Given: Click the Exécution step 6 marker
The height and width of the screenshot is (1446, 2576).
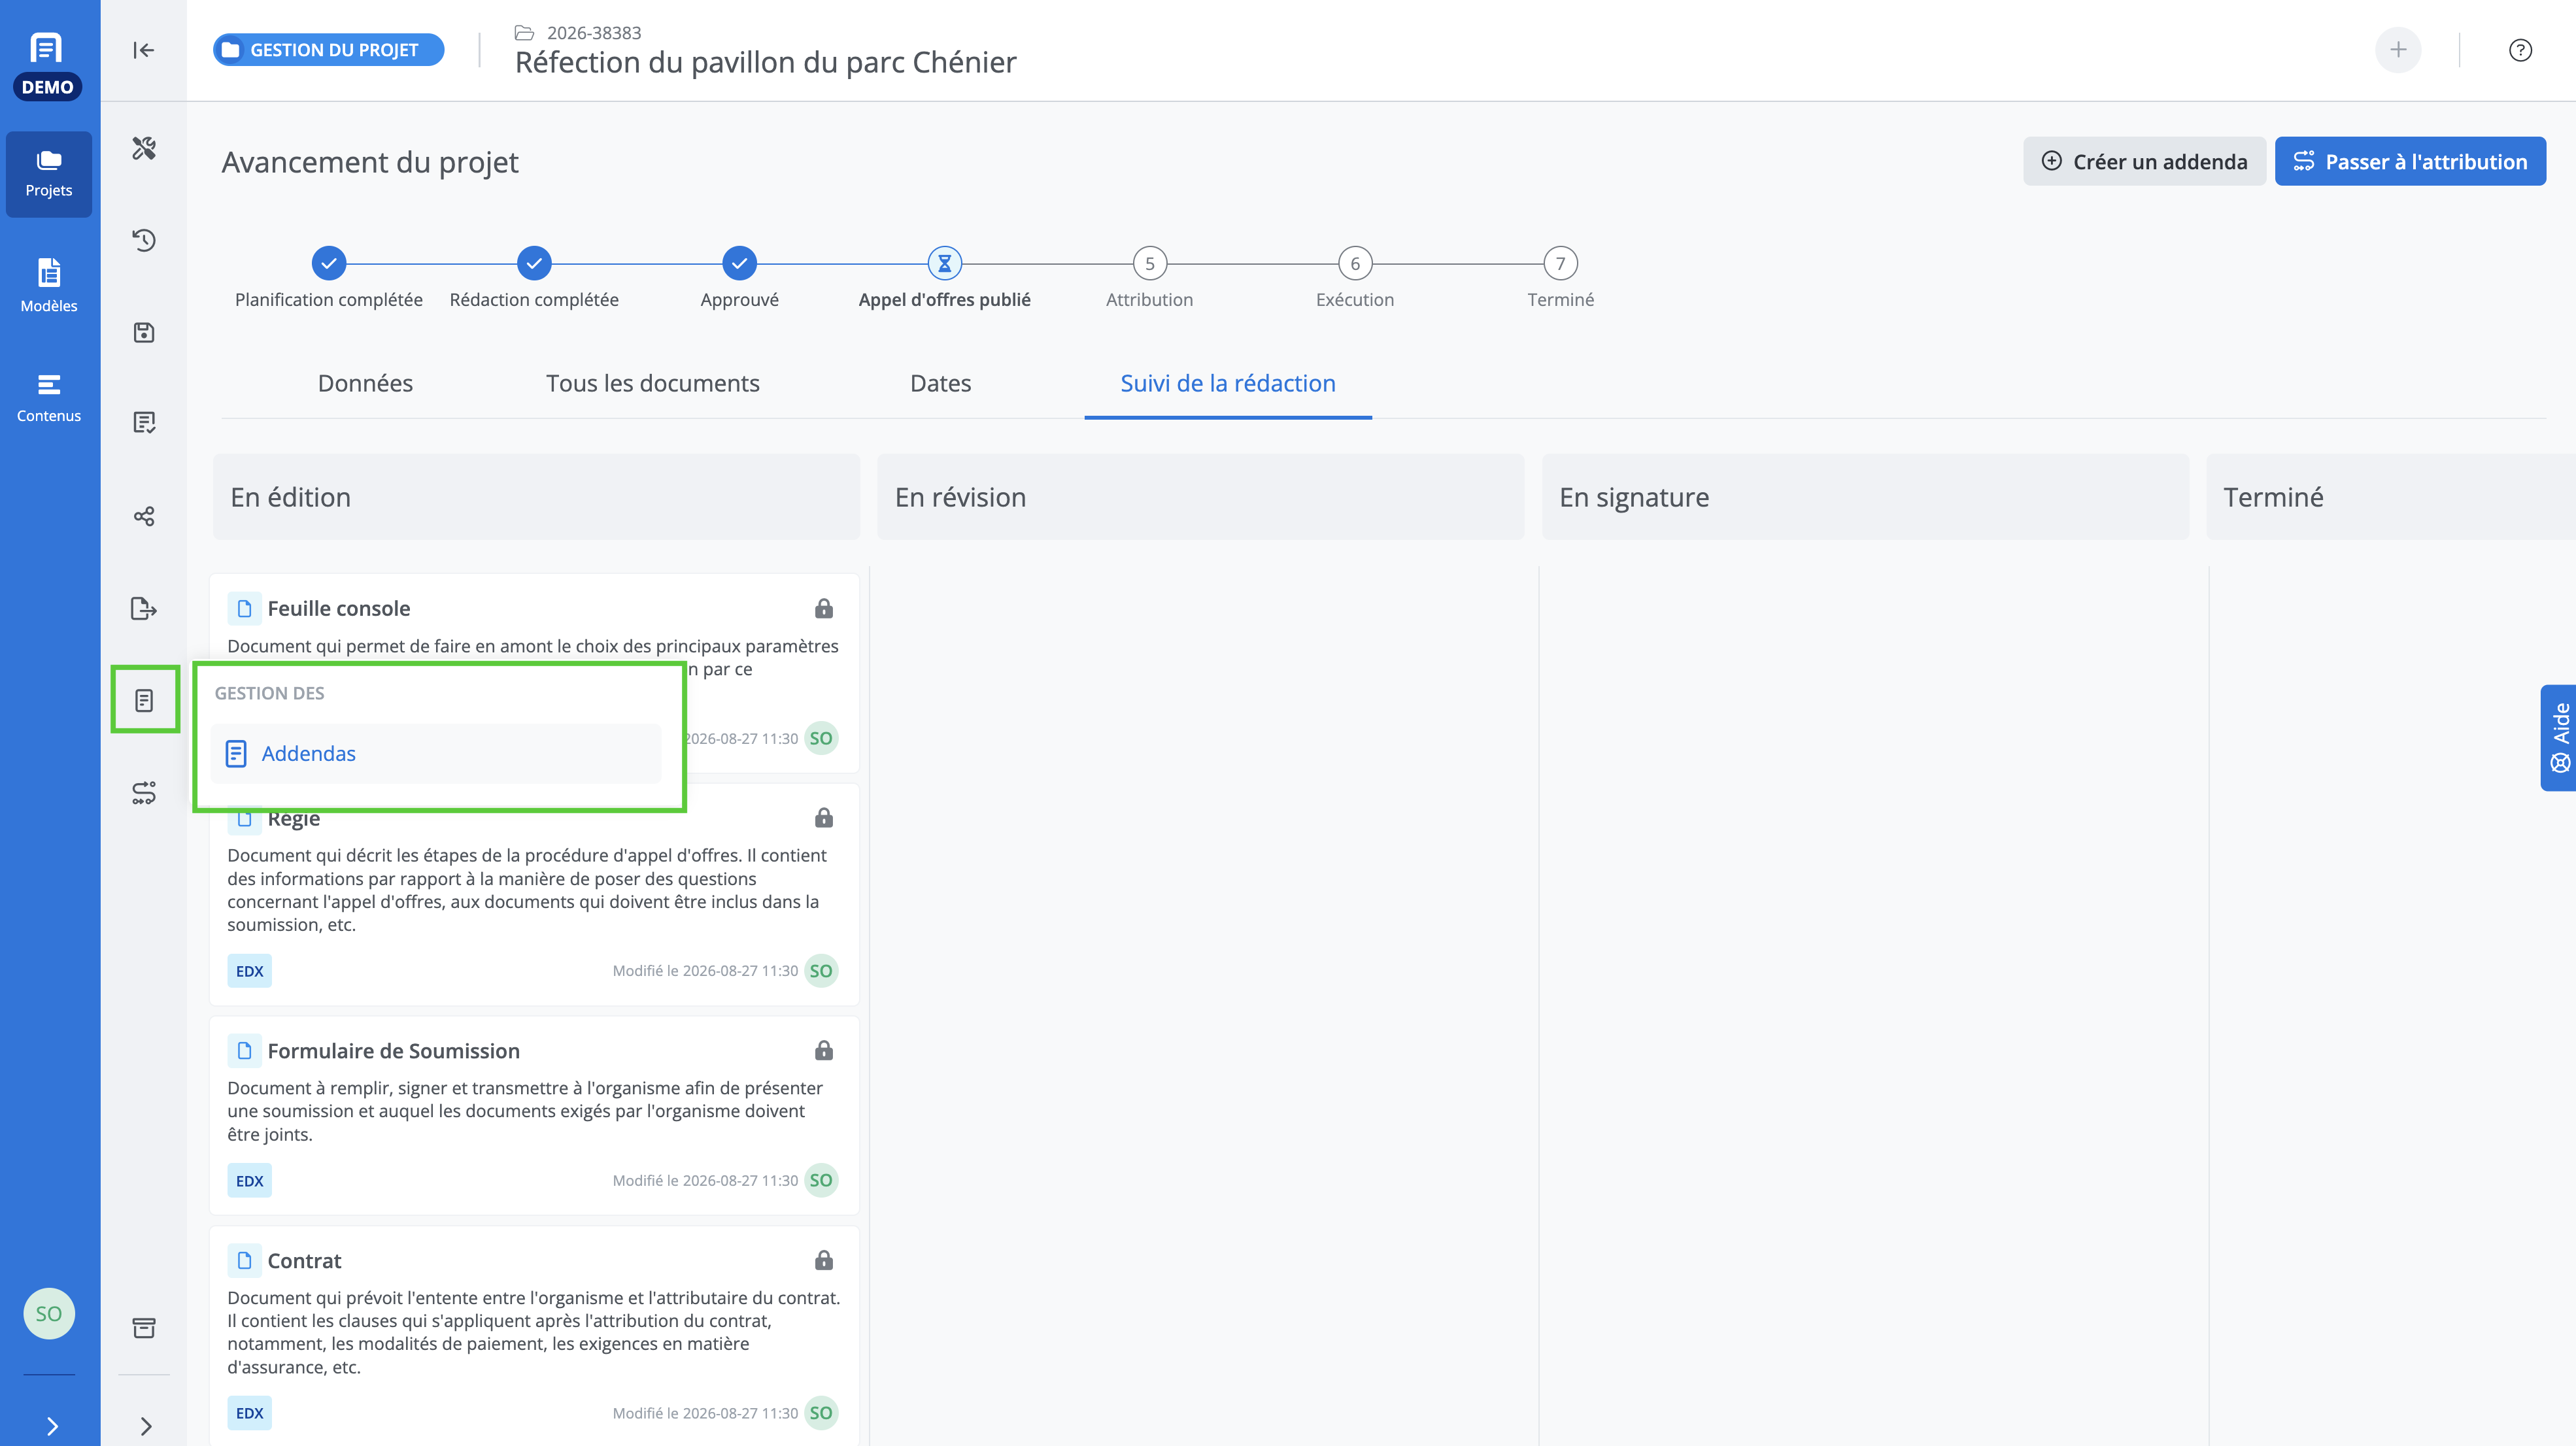Looking at the screenshot, I should (x=1354, y=263).
